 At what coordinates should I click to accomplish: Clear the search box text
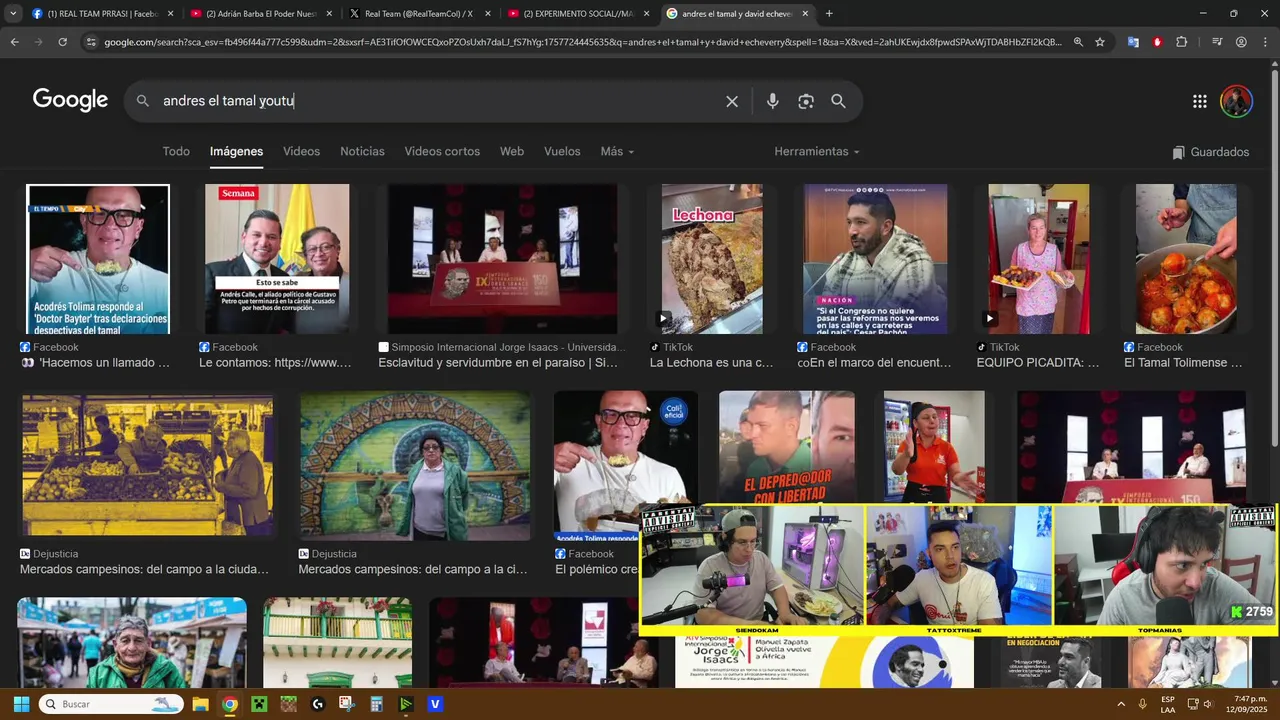tap(732, 101)
